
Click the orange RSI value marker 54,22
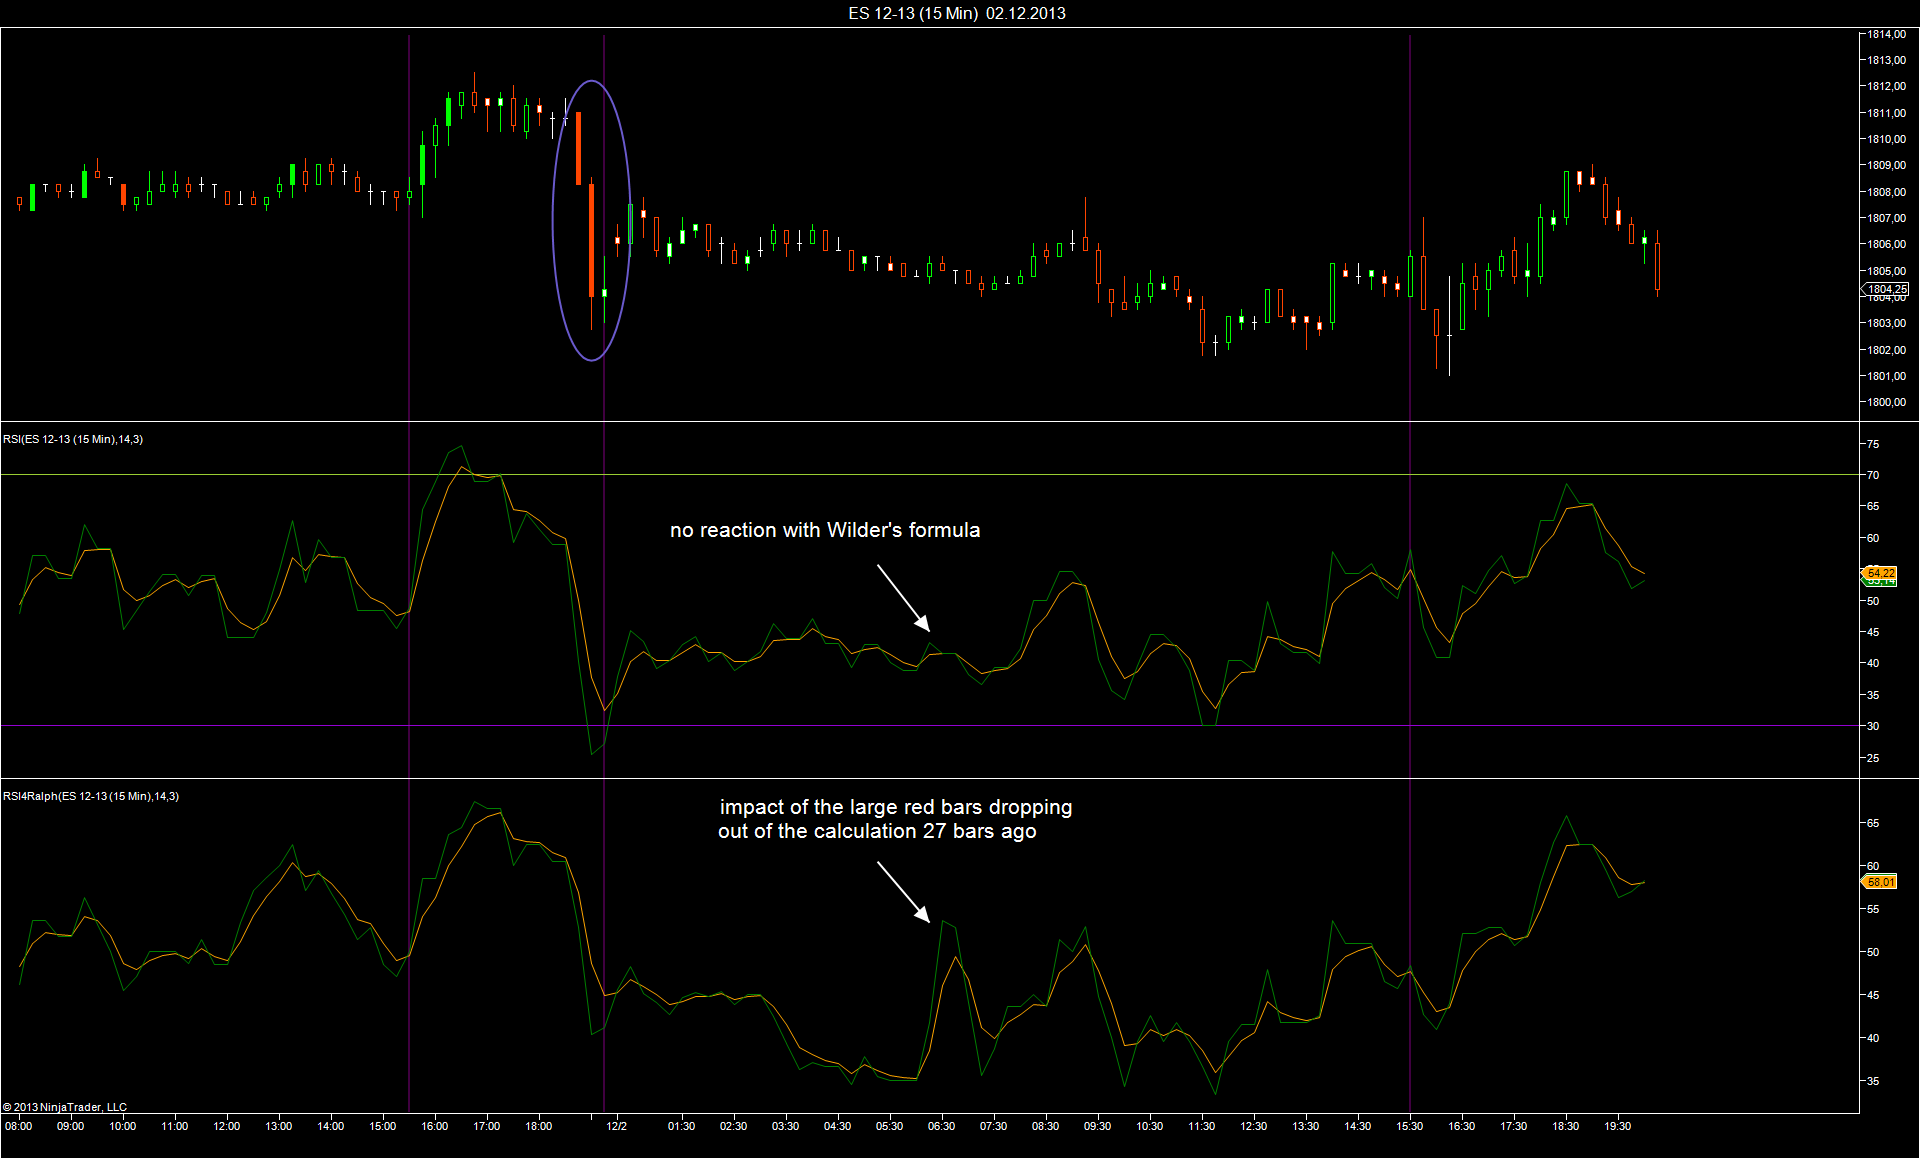tap(1880, 573)
